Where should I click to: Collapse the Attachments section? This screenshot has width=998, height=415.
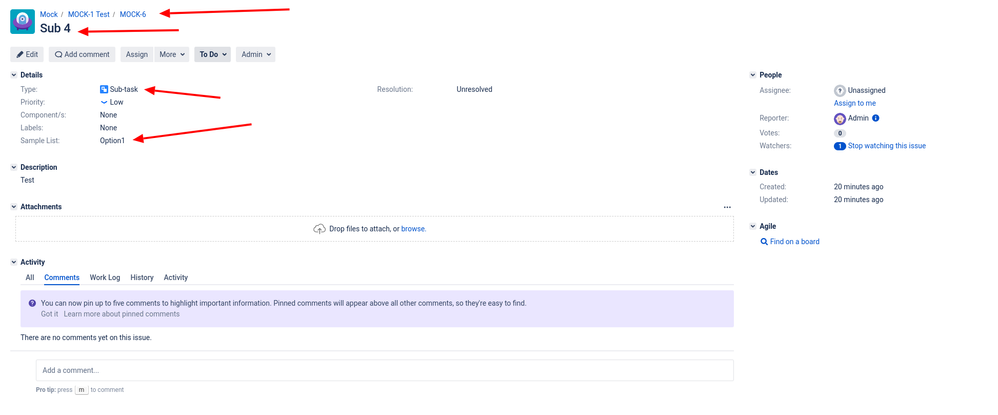click(x=14, y=207)
